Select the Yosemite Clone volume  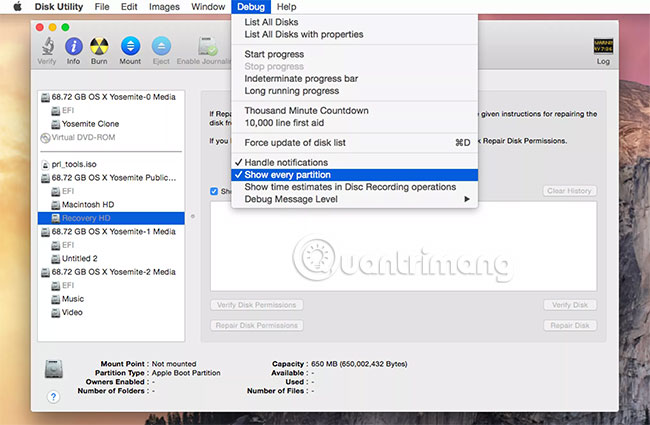pos(111,124)
